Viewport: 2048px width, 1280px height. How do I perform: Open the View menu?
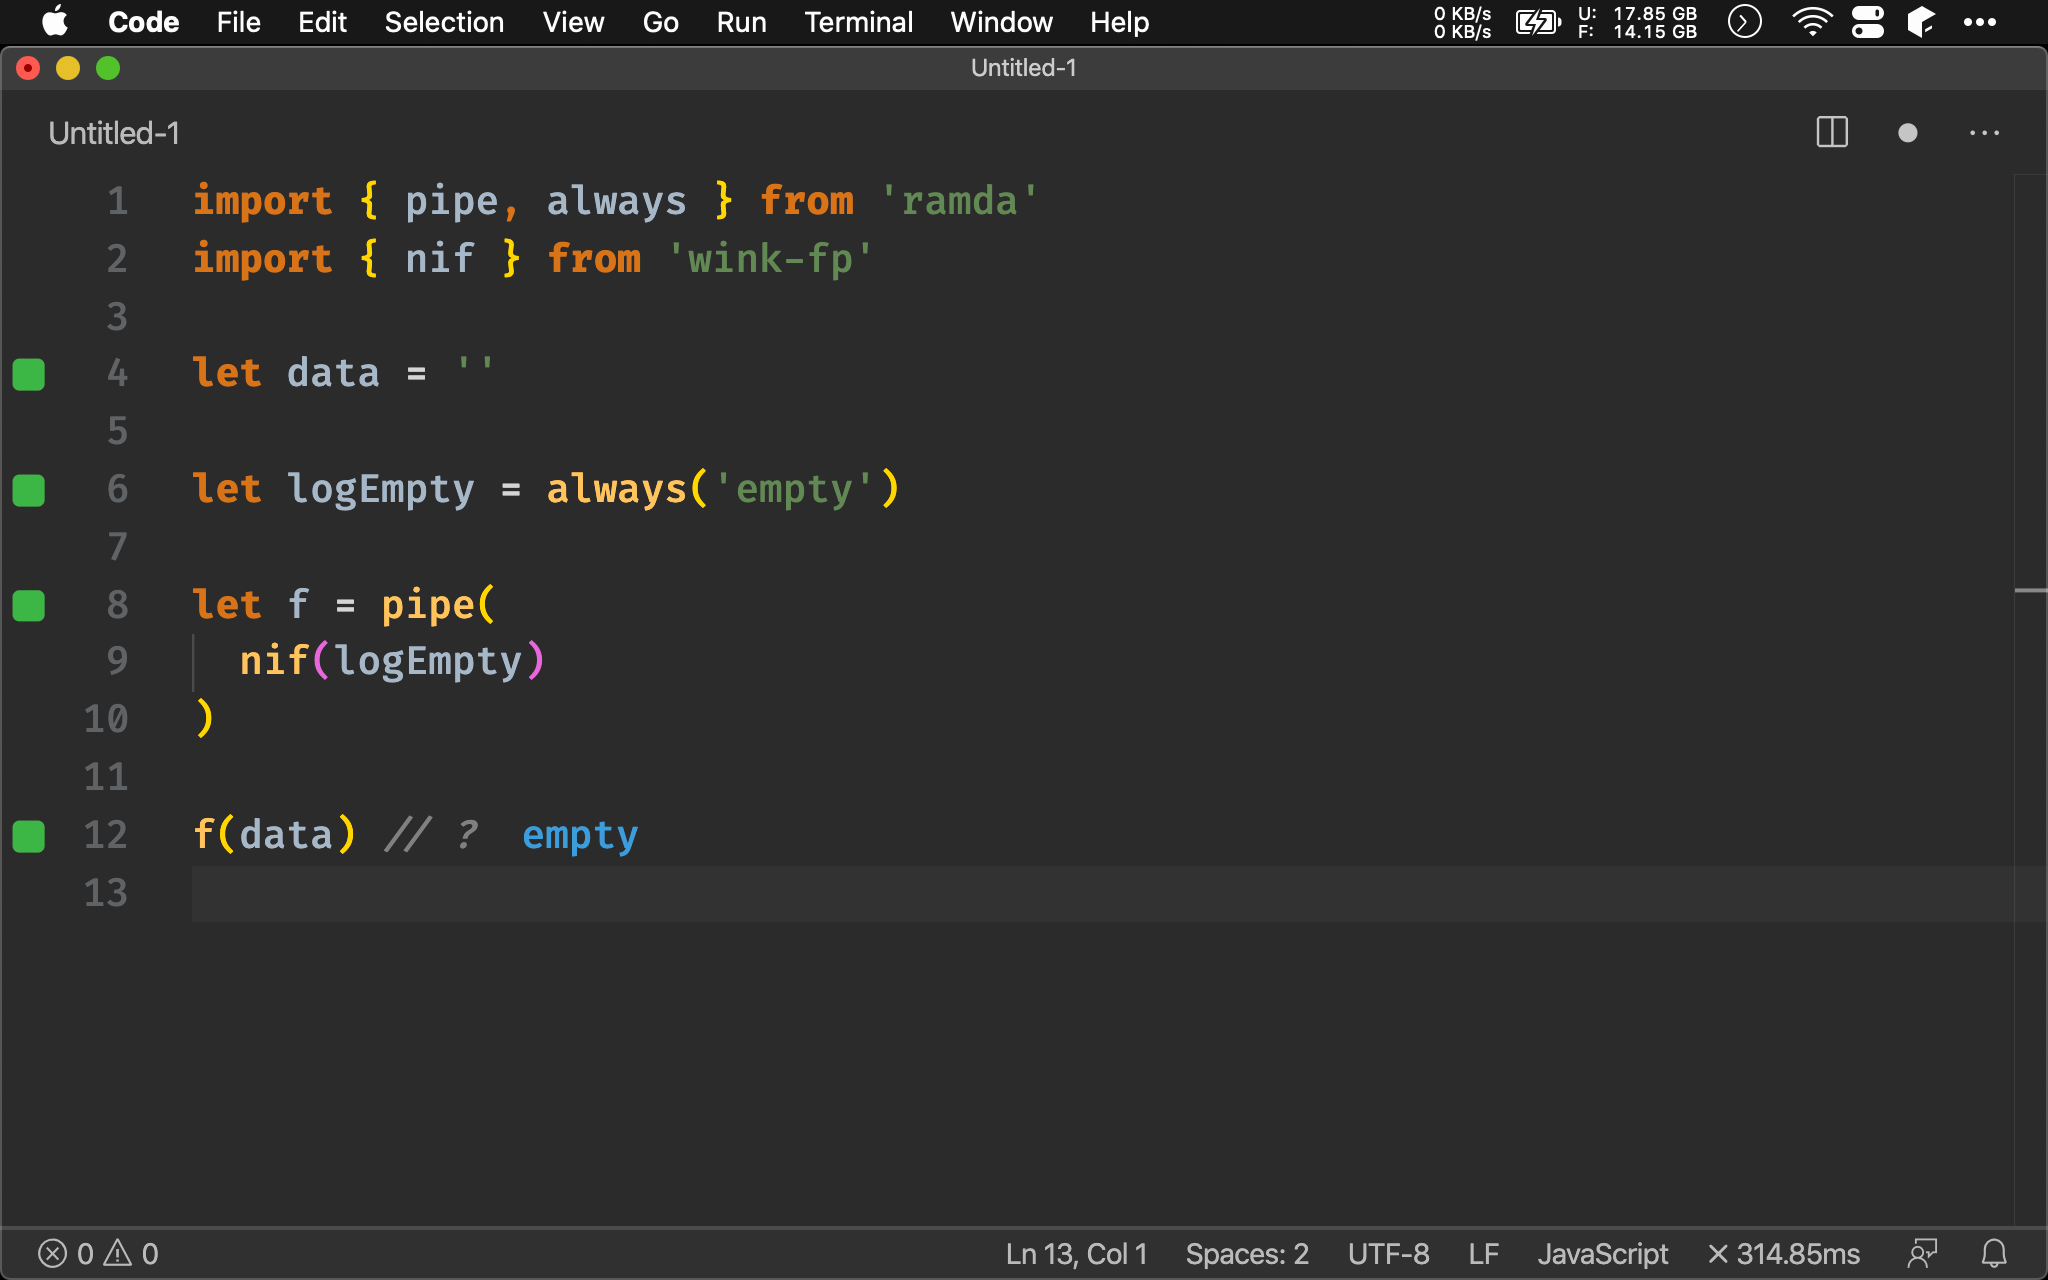pyautogui.click(x=573, y=22)
